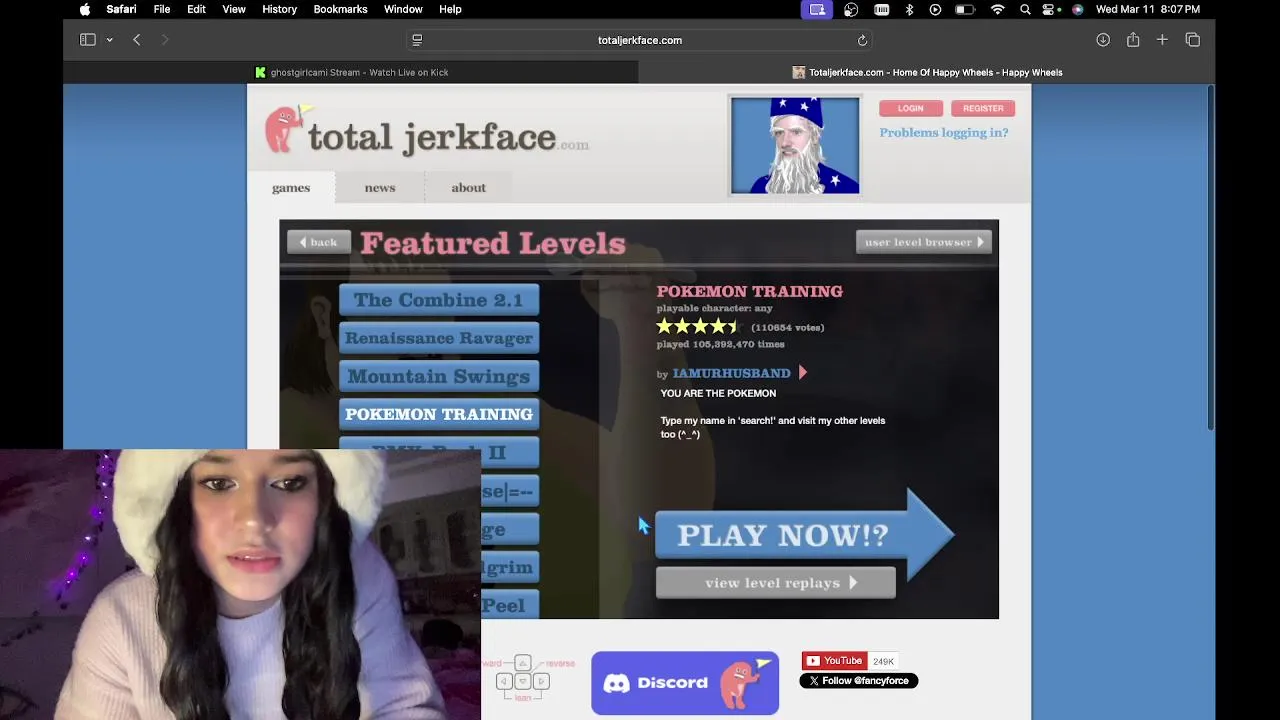Click view level replays button
The image size is (1280, 720).
(776, 583)
